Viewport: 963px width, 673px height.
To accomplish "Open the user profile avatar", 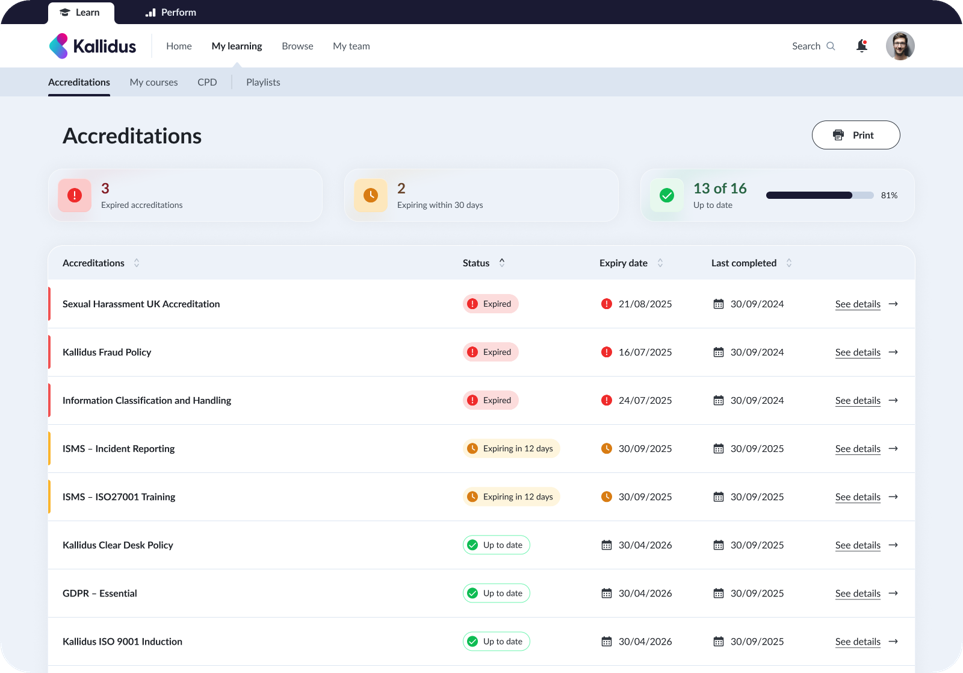I will tap(900, 46).
